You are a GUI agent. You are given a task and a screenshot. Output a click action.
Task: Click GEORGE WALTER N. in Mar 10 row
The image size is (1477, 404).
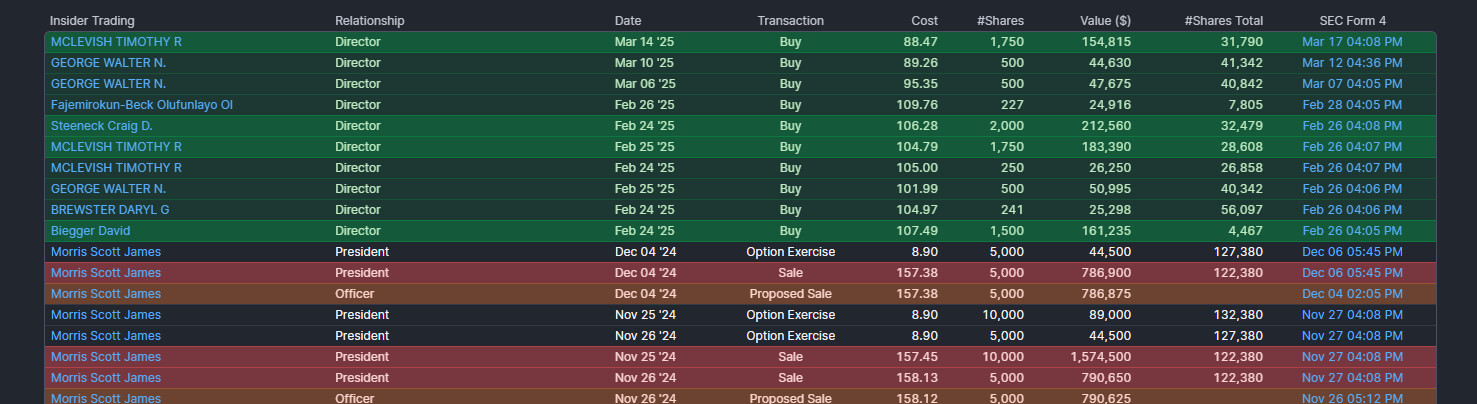[108, 63]
